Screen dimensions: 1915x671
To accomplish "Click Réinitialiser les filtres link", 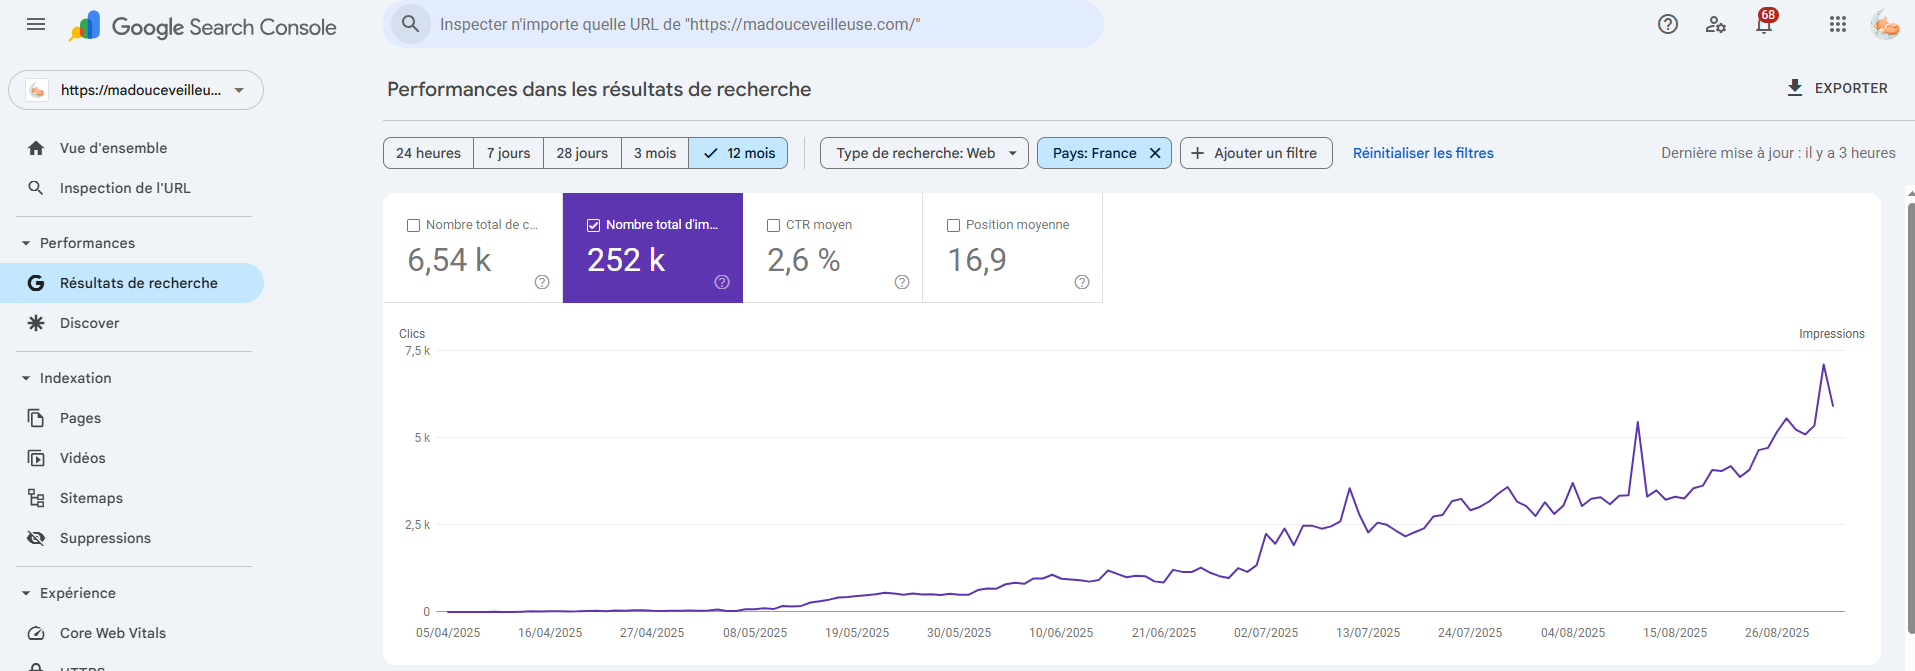I will tap(1422, 153).
